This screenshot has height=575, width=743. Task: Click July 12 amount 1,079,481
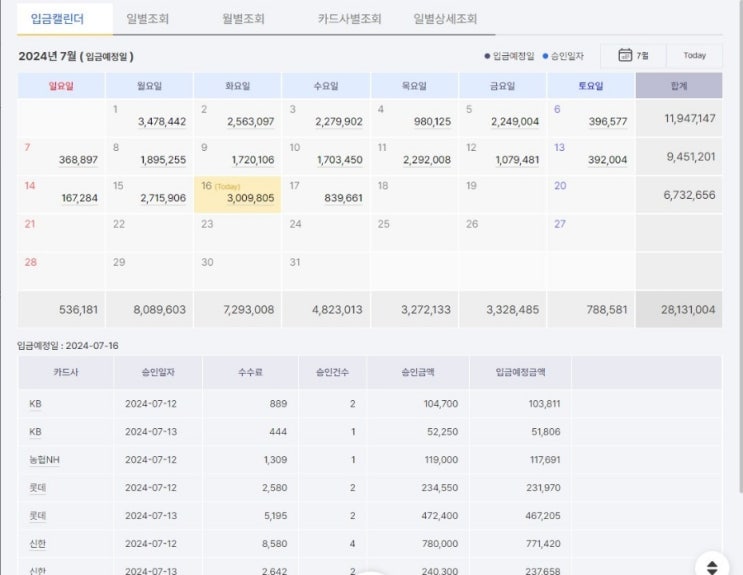pos(516,159)
